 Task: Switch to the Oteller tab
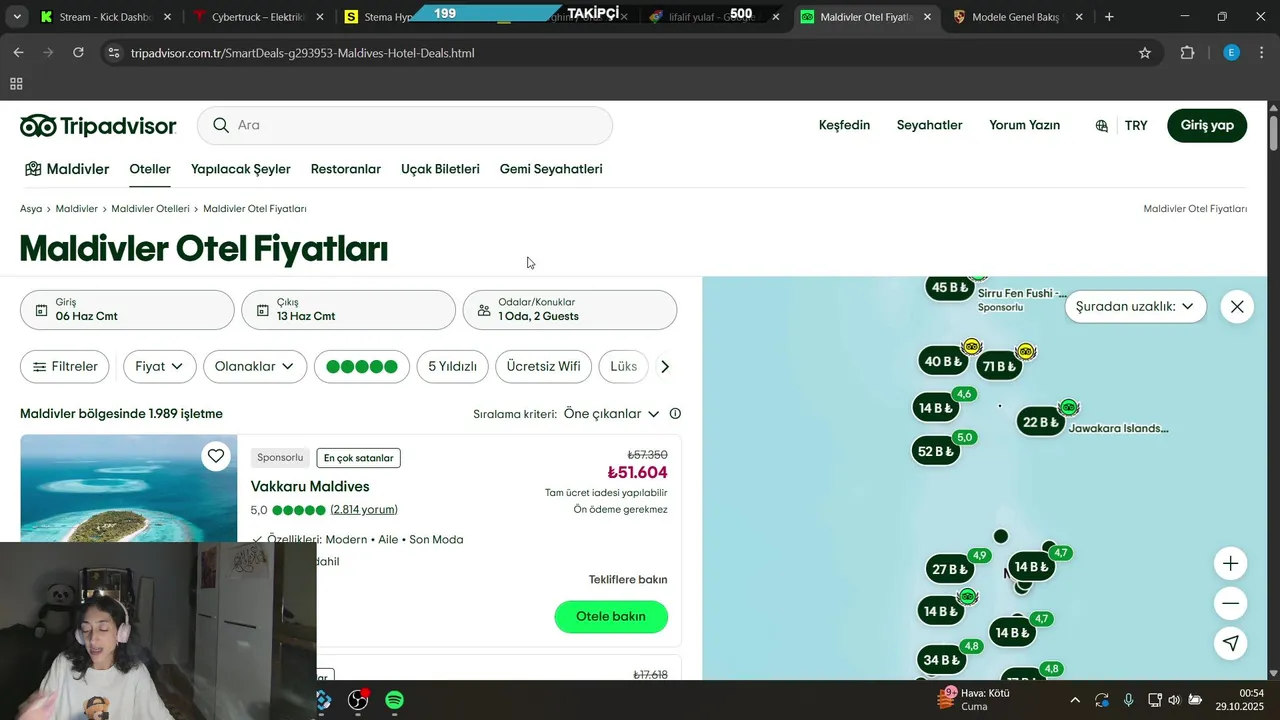pos(150,169)
